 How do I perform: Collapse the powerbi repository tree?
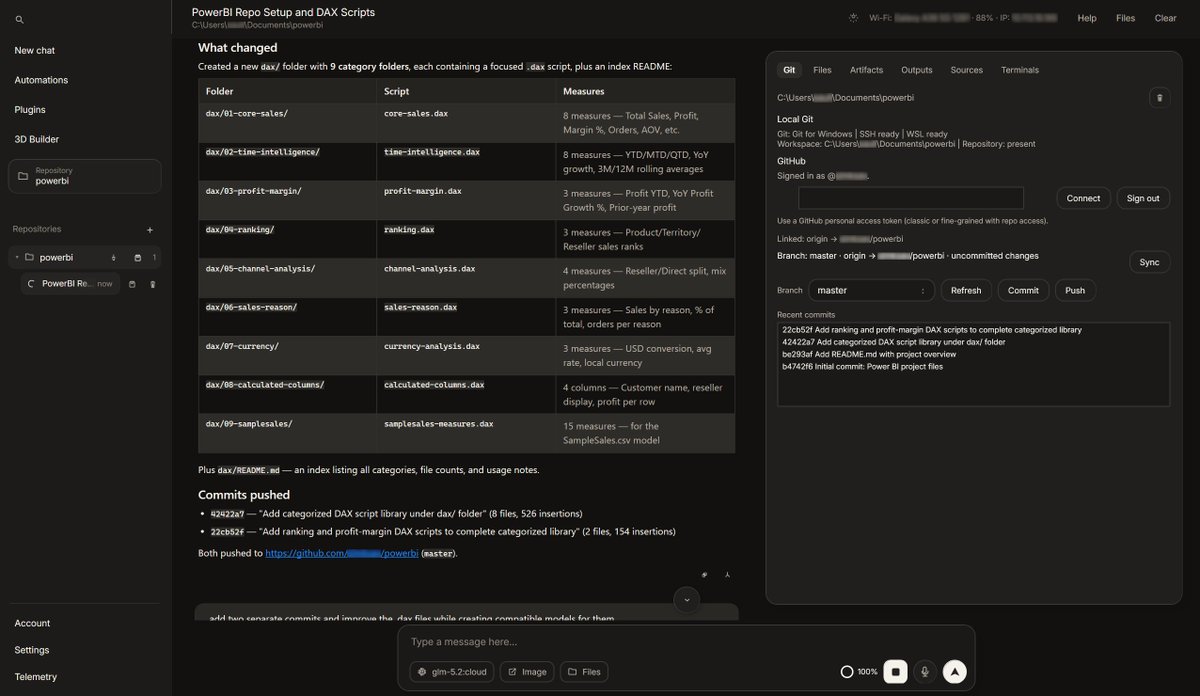(x=16, y=258)
